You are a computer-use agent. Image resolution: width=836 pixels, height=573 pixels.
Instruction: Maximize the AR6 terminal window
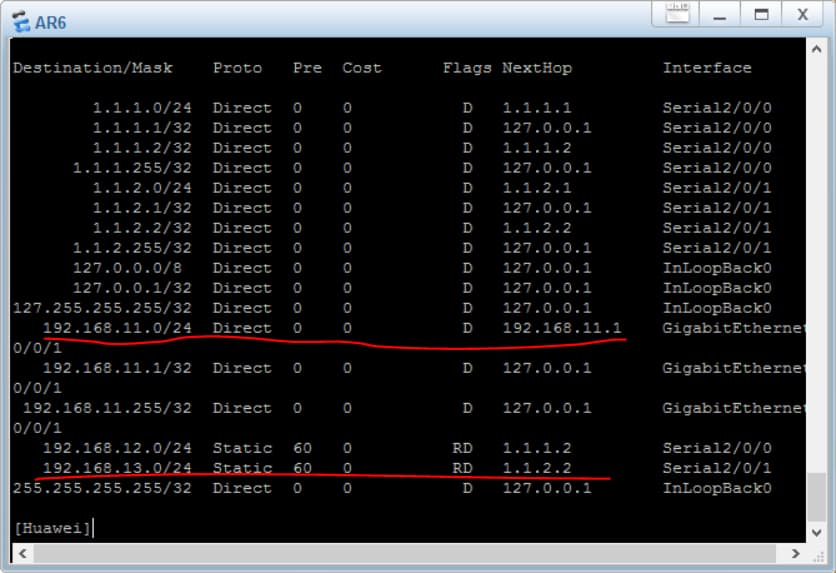[x=761, y=14]
